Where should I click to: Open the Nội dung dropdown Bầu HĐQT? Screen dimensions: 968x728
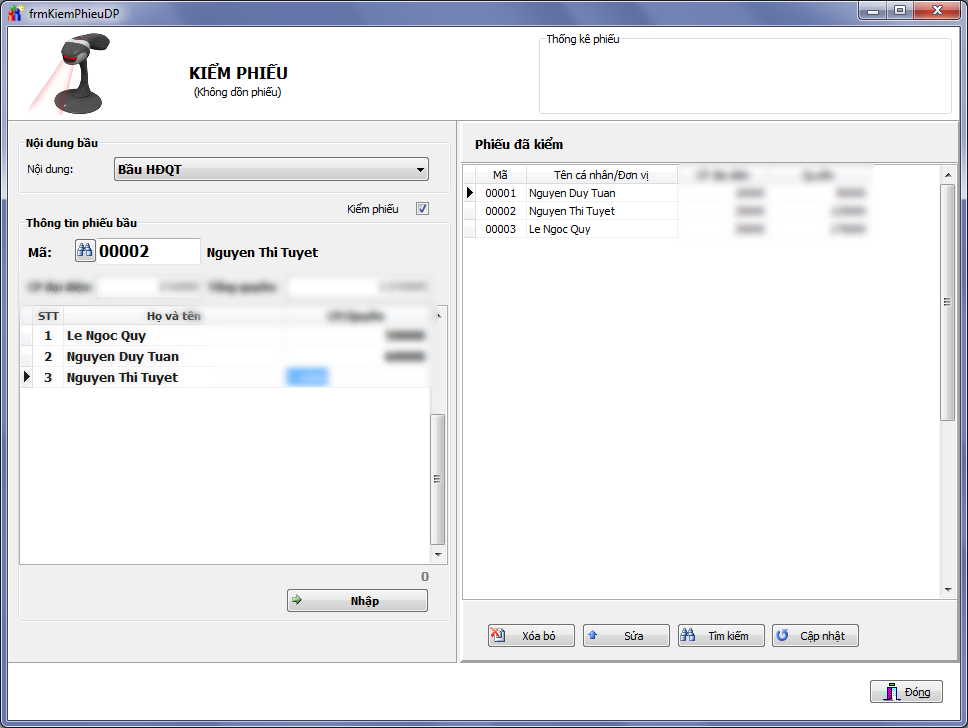pos(272,170)
